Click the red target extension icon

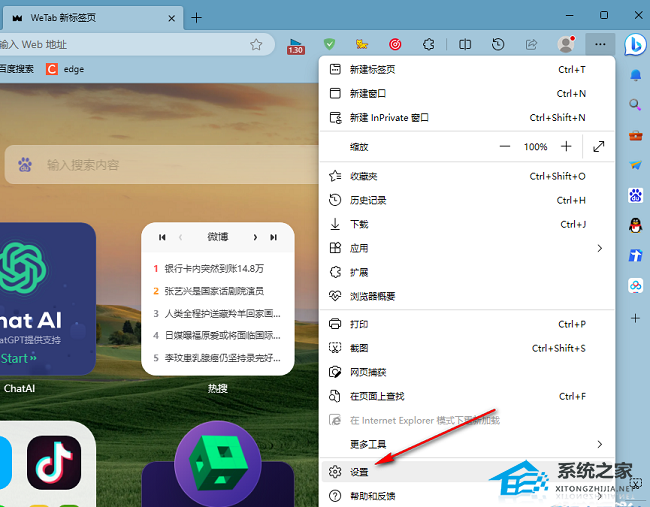395,44
